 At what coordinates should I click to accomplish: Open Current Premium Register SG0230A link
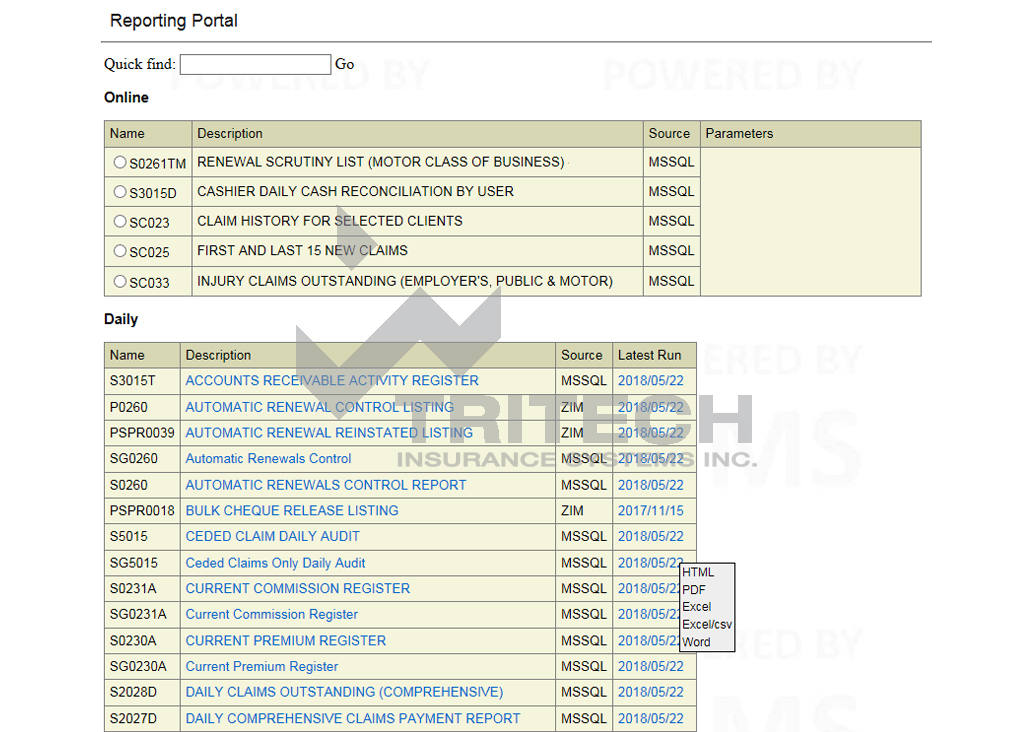coord(261,666)
